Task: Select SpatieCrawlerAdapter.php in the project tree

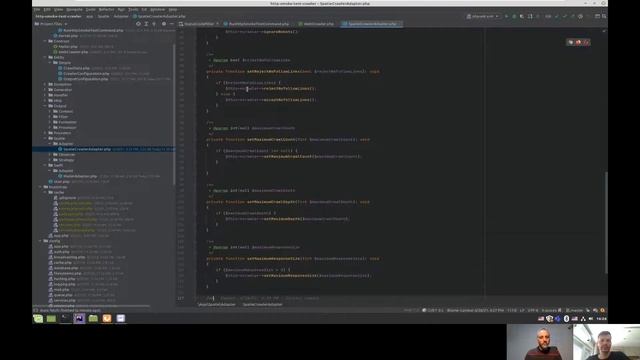Action: (x=104, y=149)
